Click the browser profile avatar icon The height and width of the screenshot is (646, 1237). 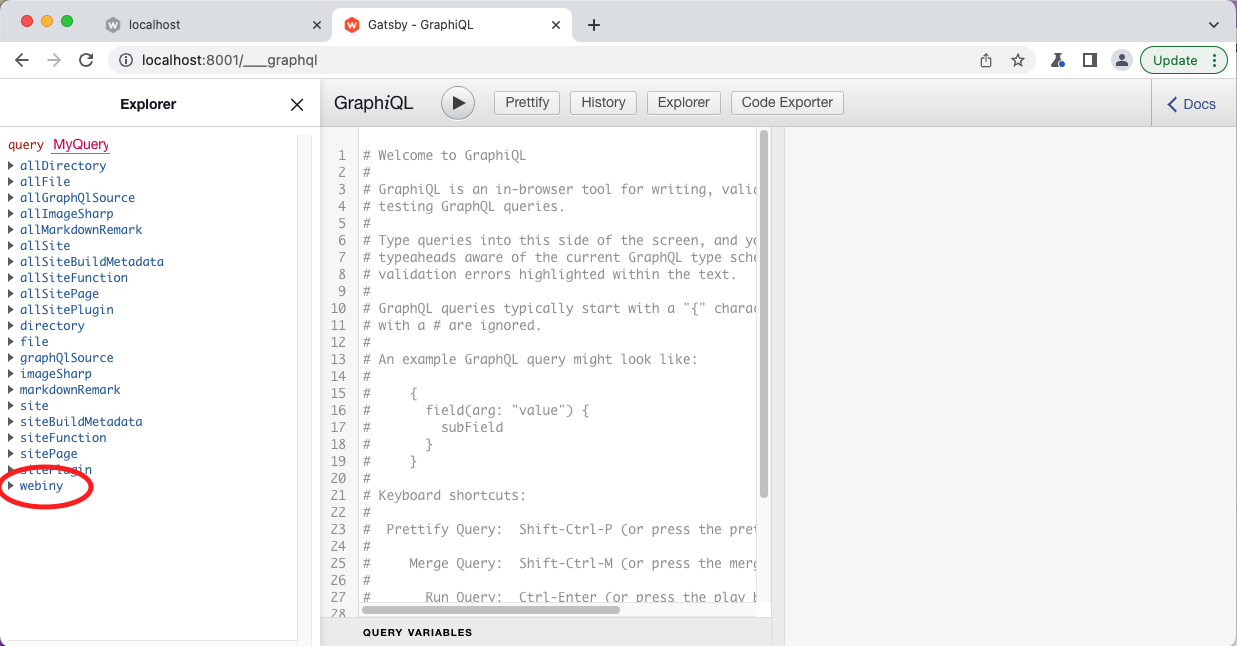(1121, 60)
